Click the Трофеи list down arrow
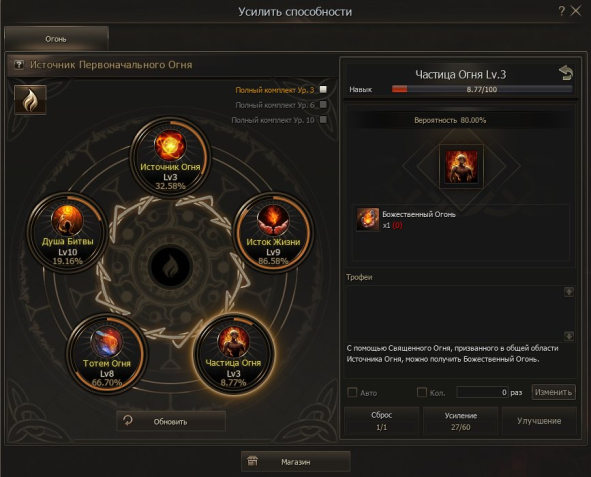 (x=569, y=336)
